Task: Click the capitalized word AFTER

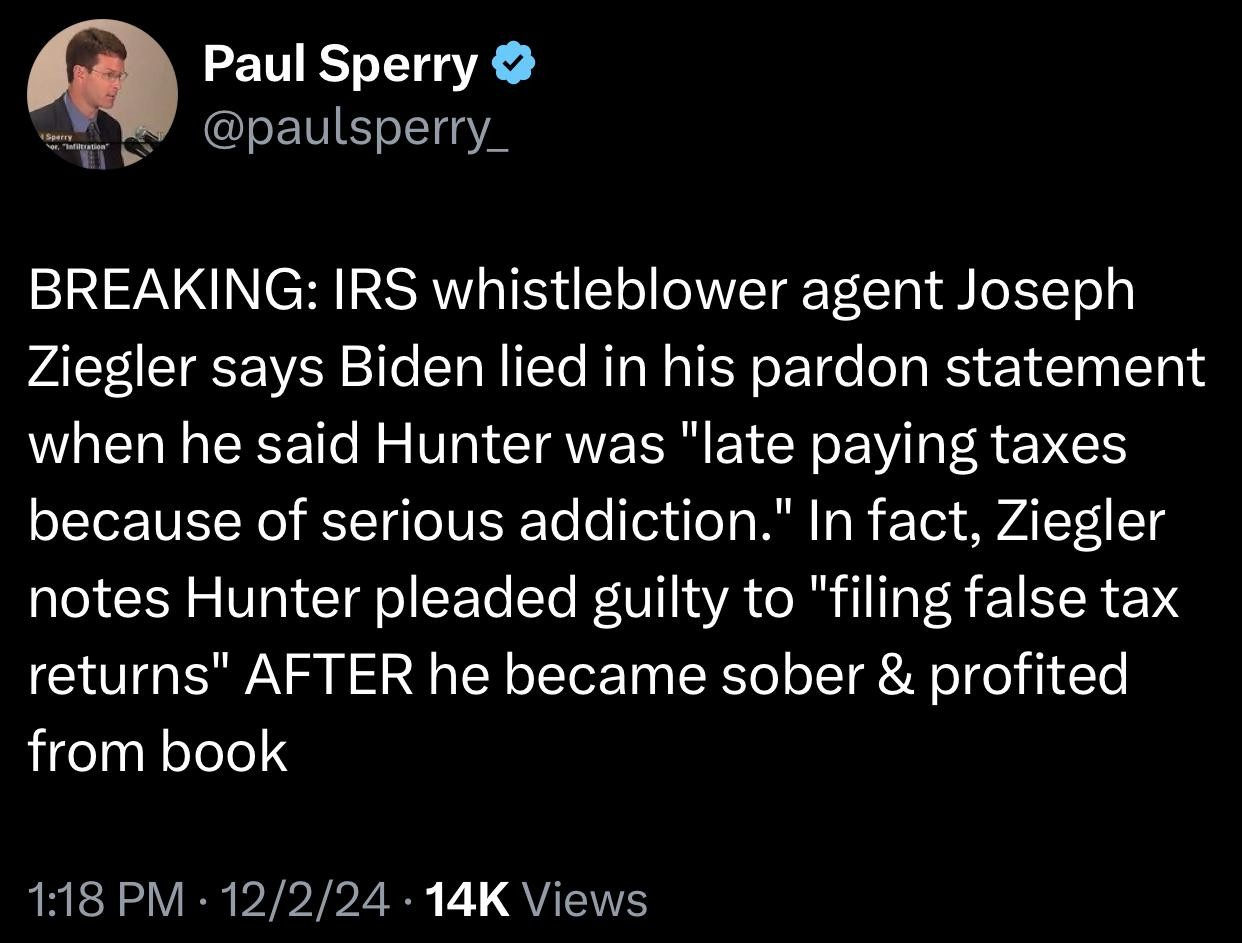Action: tap(328, 675)
